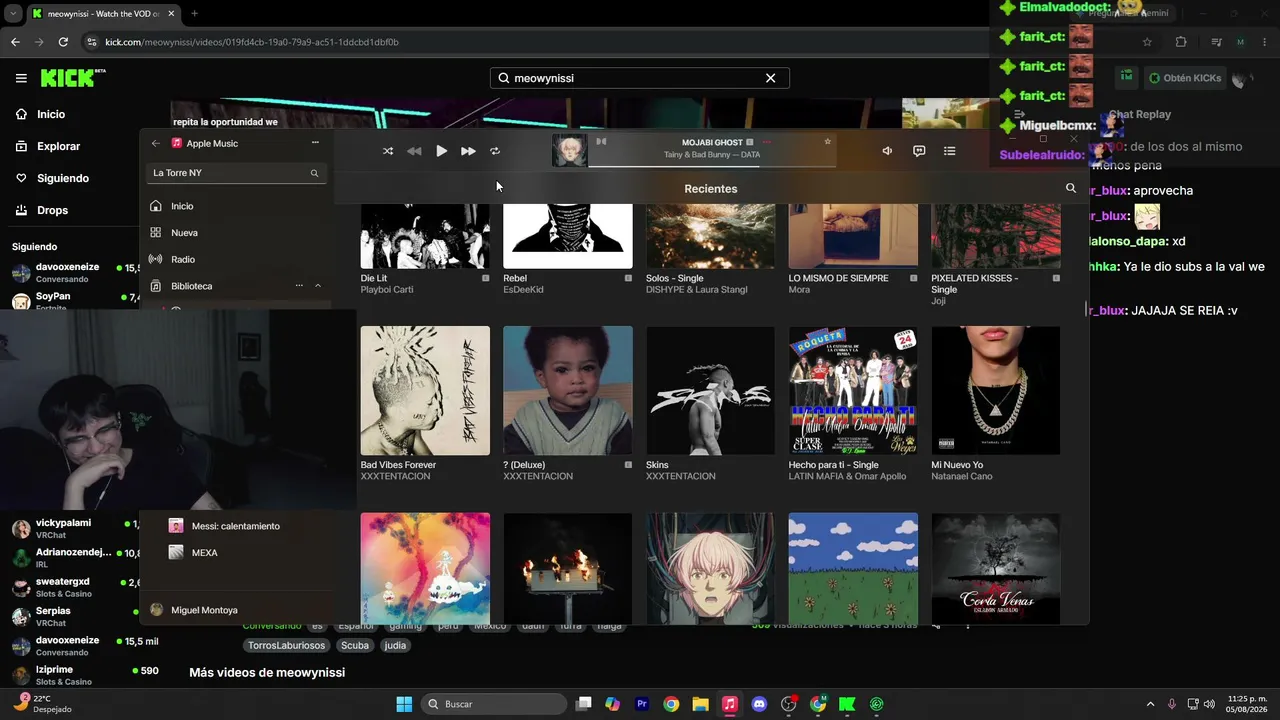Click the Kick search box containing meowynissi
1280x720 pixels.
[640, 78]
